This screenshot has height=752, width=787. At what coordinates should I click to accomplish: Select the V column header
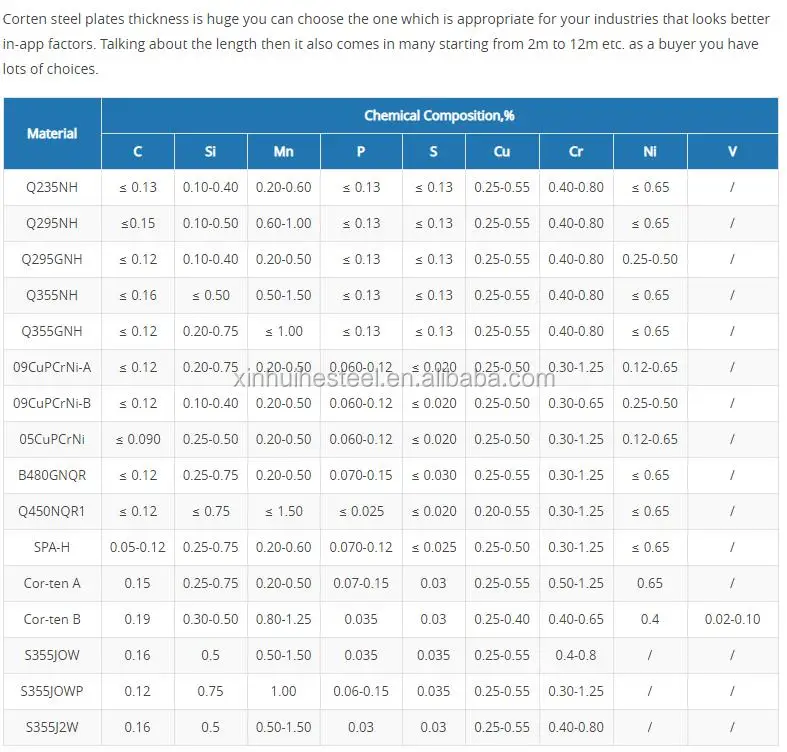tap(732, 151)
